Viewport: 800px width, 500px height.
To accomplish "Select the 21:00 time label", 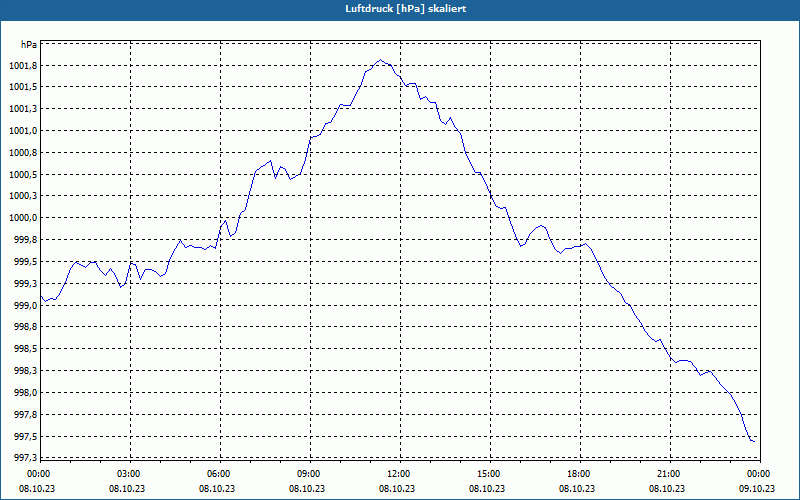I will 669,474.
